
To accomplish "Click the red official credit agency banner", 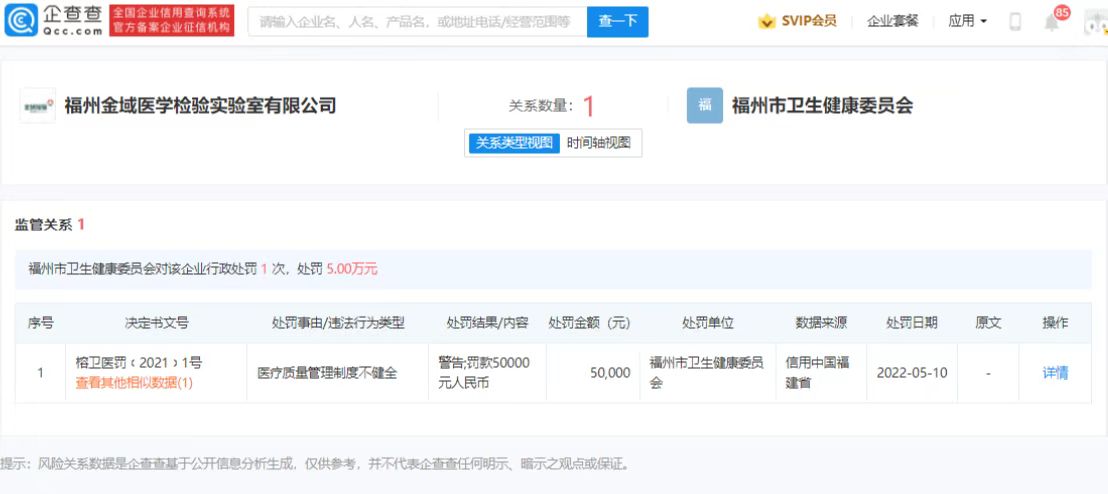I will pyautogui.click(x=172, y=20).
